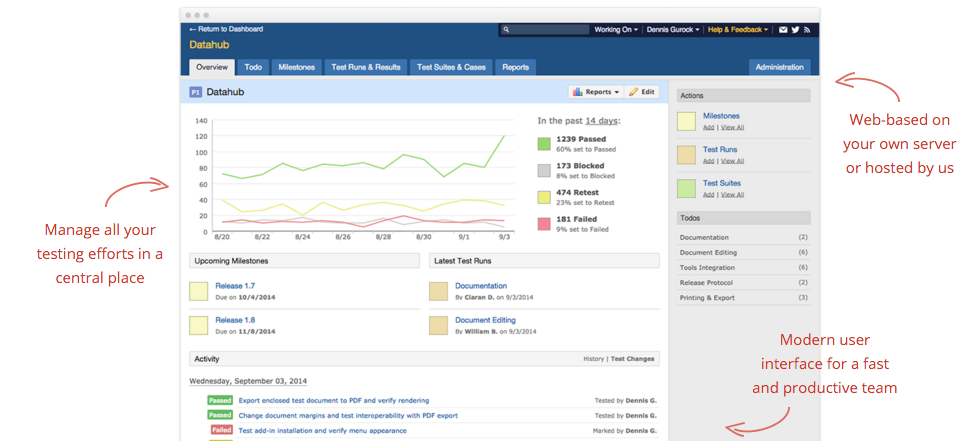
Task: Expand the Help & Feedback menu
Action: [738, 29]
